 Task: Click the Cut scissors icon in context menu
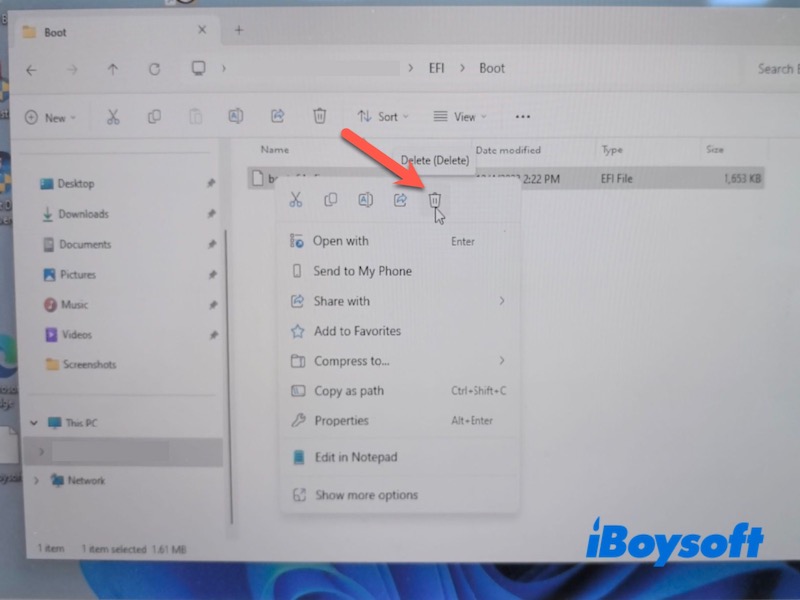pos(296,199)
